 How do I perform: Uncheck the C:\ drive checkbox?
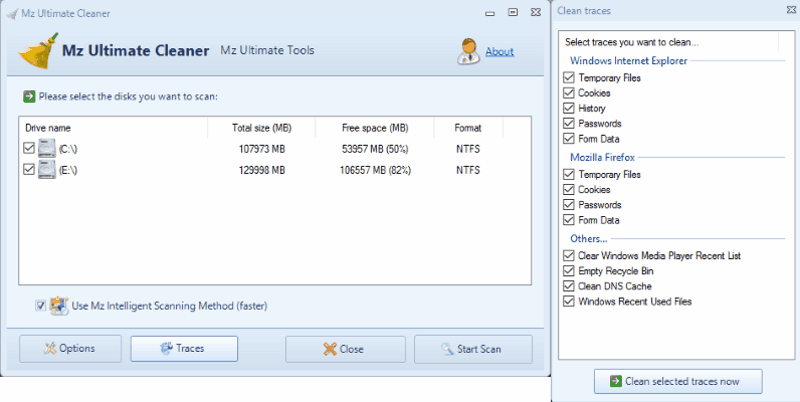29,148
